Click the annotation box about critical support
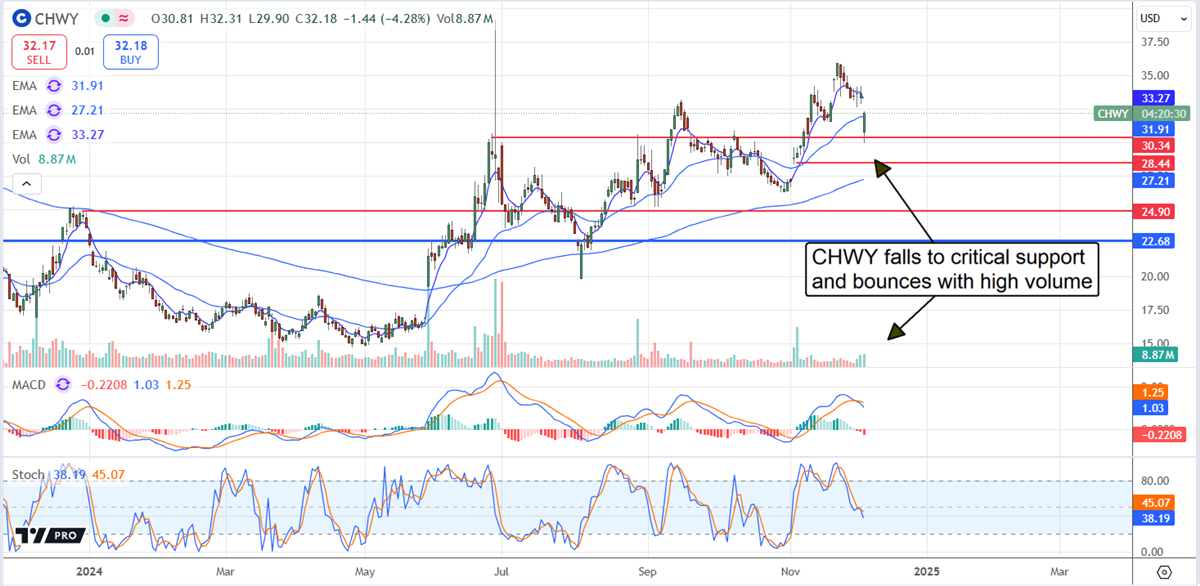The height and width of the screenshot is (586, 1200). click(951, 270)
